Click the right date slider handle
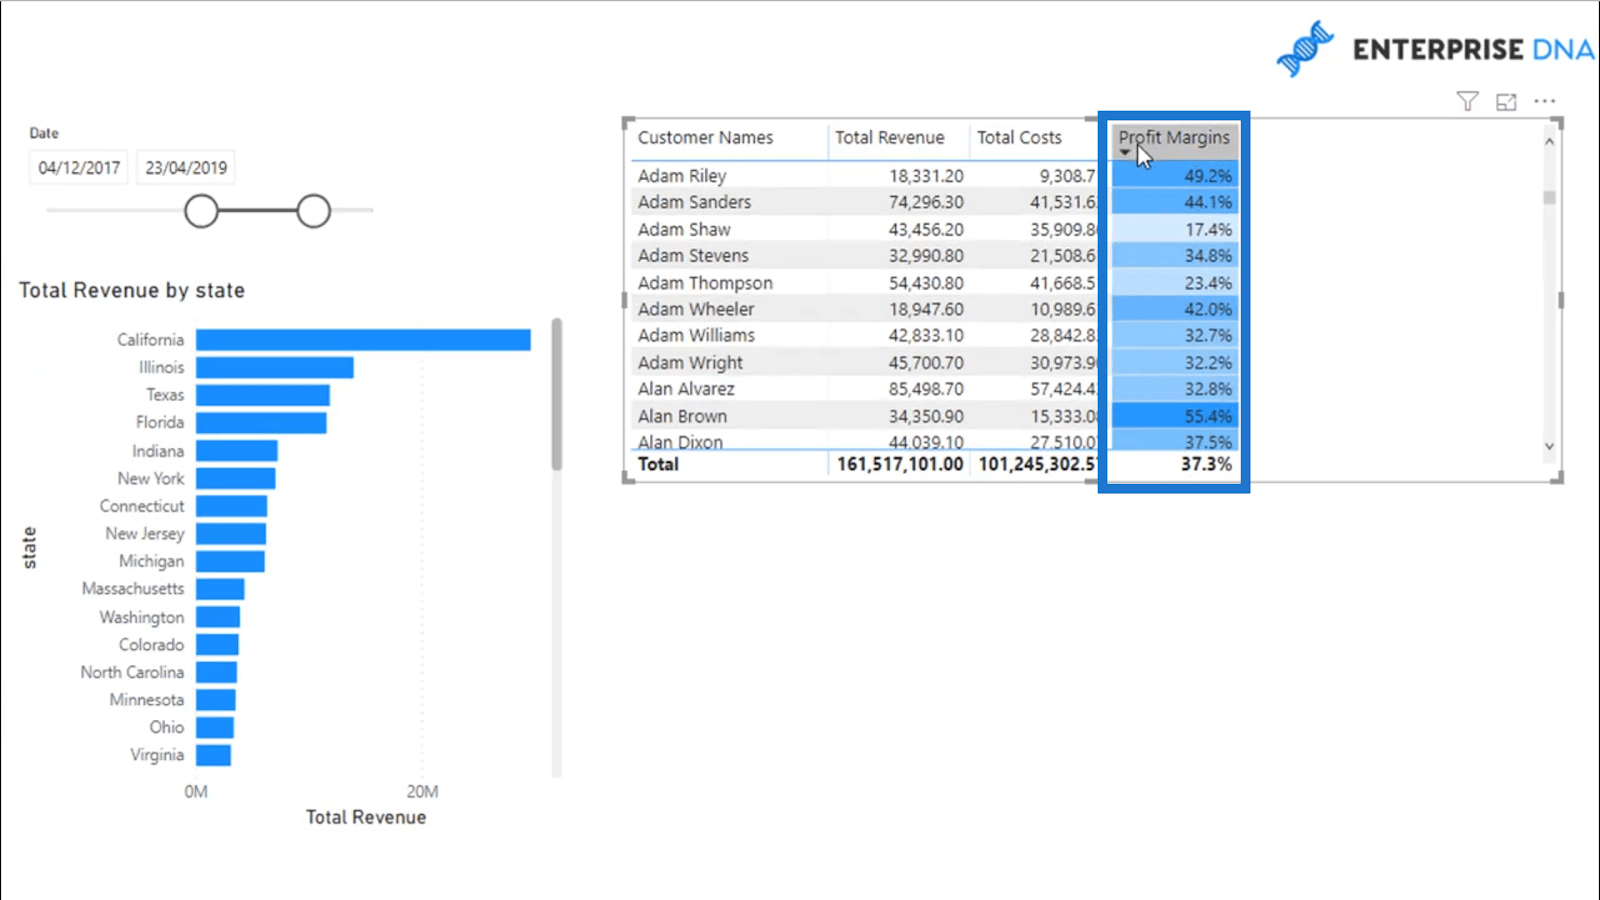Screen dimensions: 1600x900 313,211
